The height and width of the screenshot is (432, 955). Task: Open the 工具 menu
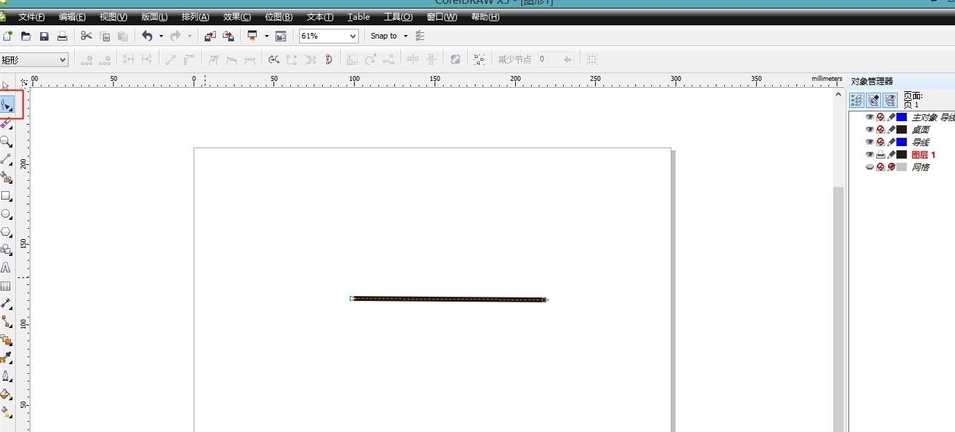point(398,17)
